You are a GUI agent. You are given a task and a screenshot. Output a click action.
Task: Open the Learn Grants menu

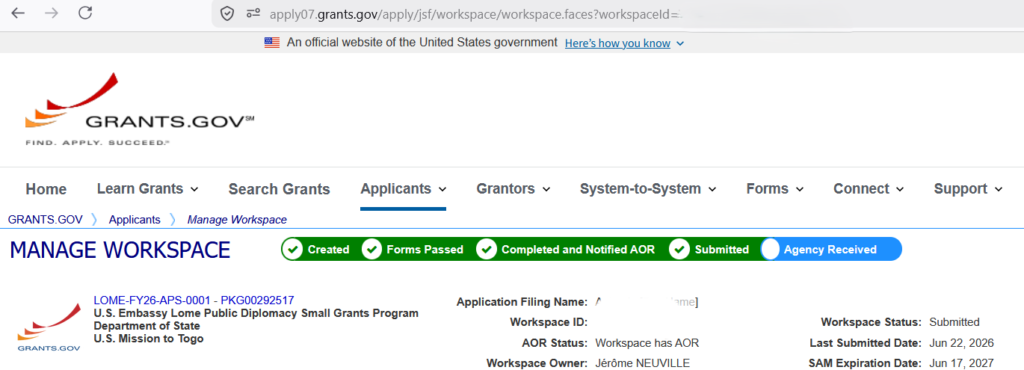tap(140, 189)
